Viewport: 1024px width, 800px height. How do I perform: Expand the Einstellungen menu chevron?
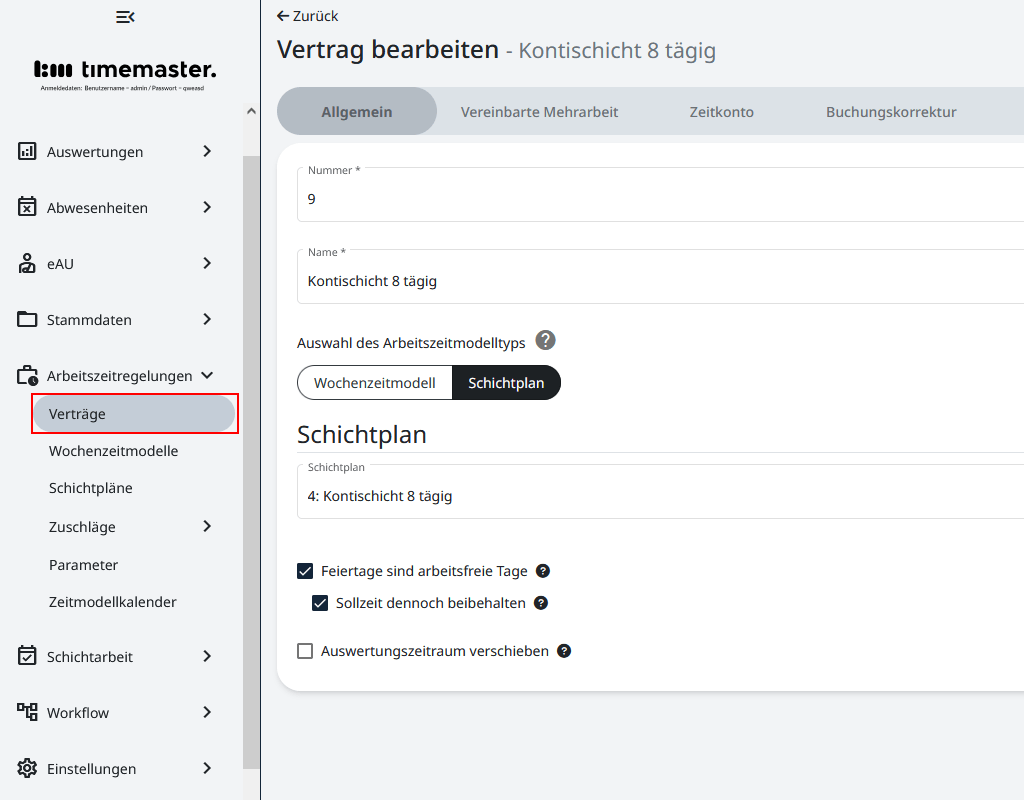pyautogui.click(x=207, y=769)
